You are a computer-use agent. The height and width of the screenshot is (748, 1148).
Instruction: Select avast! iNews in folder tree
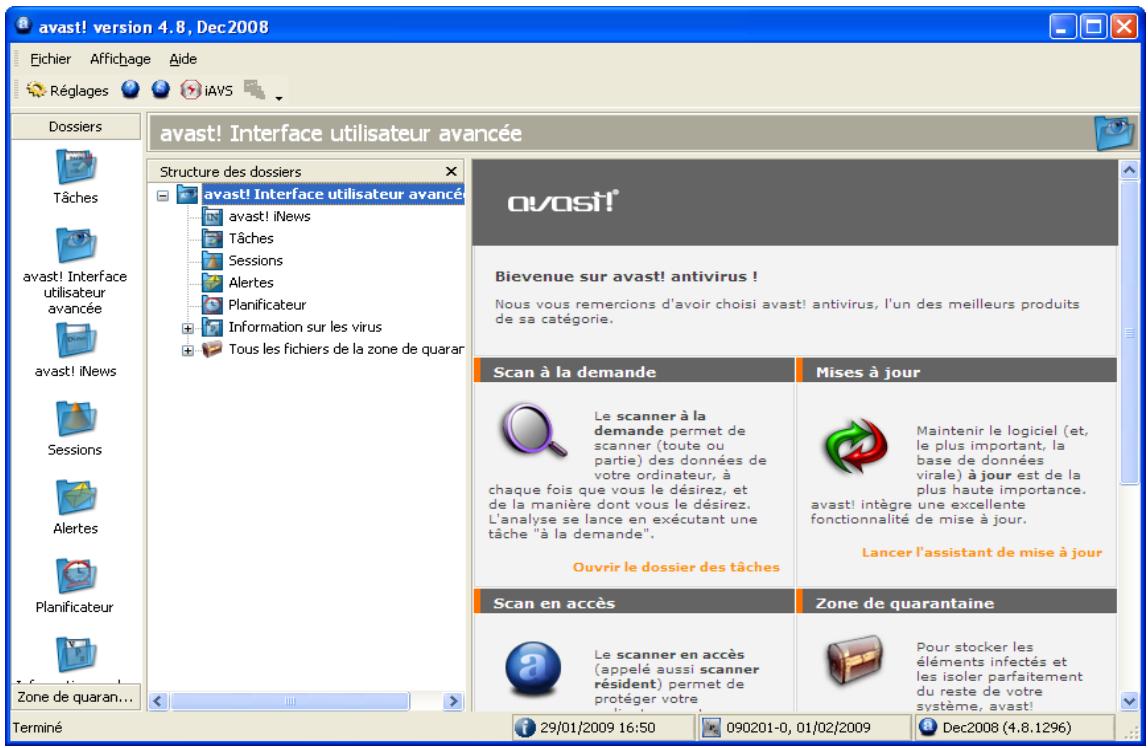(x=269, y=217)
